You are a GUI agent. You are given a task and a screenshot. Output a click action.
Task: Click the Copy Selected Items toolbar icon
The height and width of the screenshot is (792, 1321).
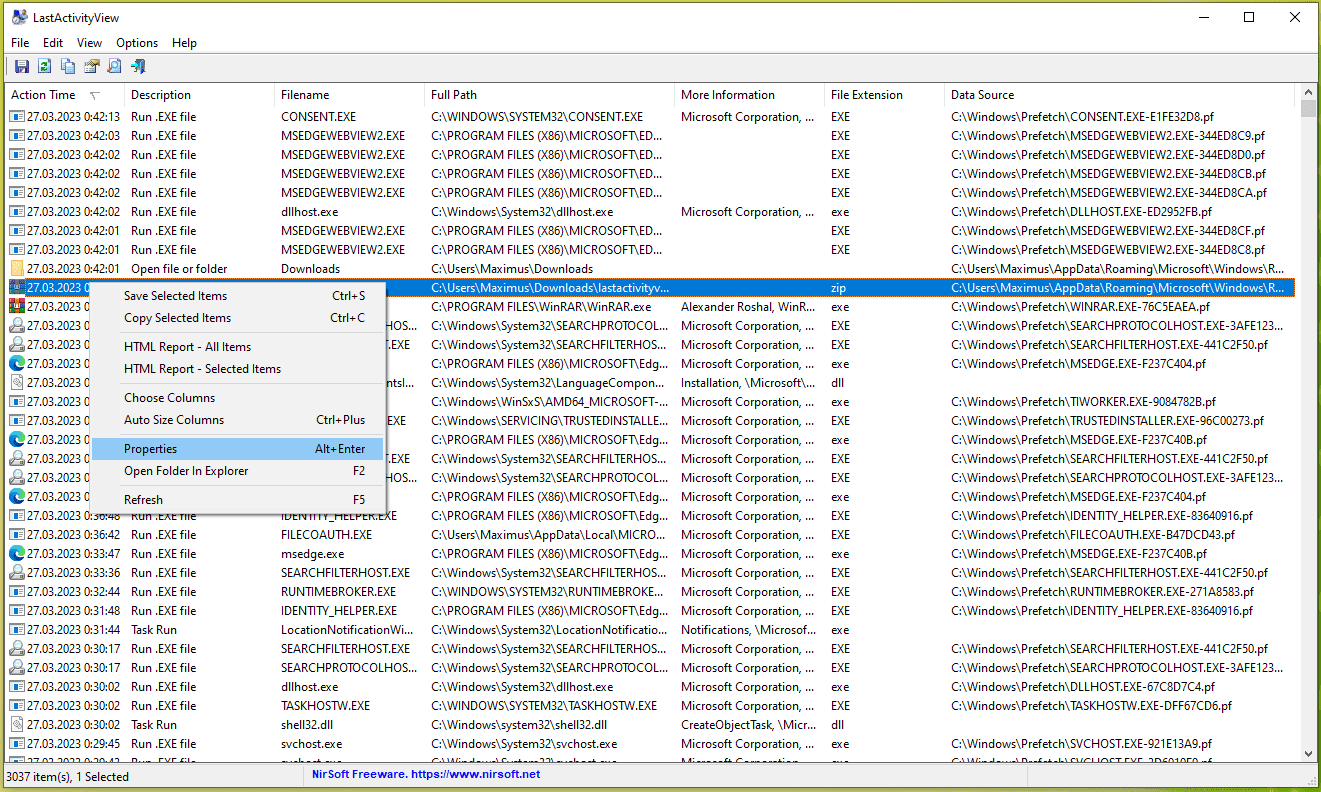coord(68,66)
